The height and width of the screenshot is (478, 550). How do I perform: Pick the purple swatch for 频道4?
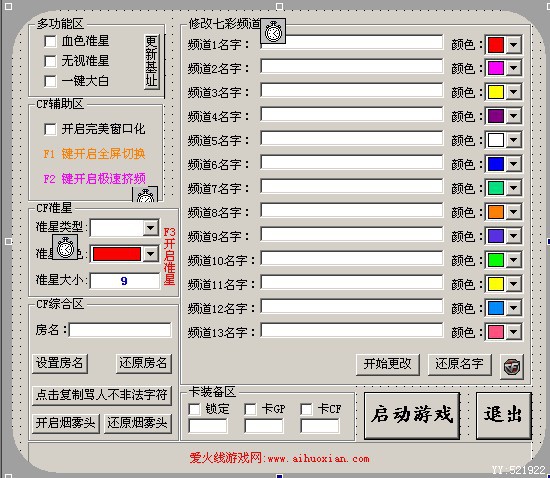point(496,116)
